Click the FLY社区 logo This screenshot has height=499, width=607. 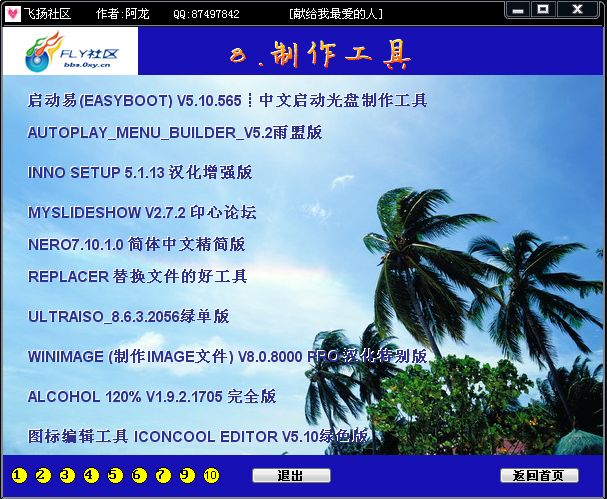(x=70, y=51)
